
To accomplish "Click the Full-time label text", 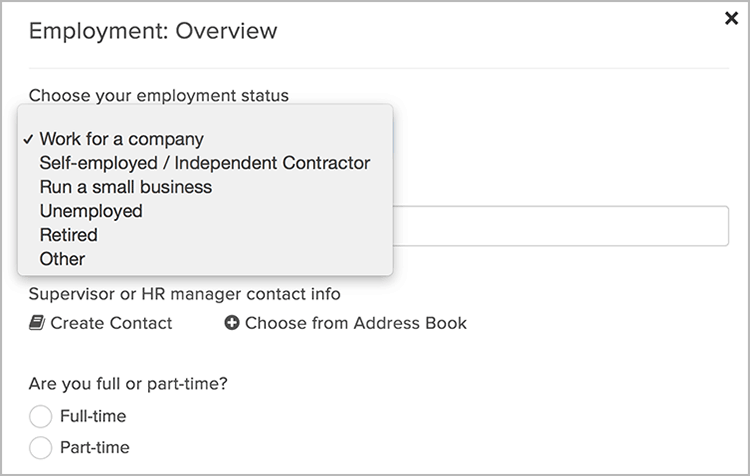I will [x=93, y=416].
